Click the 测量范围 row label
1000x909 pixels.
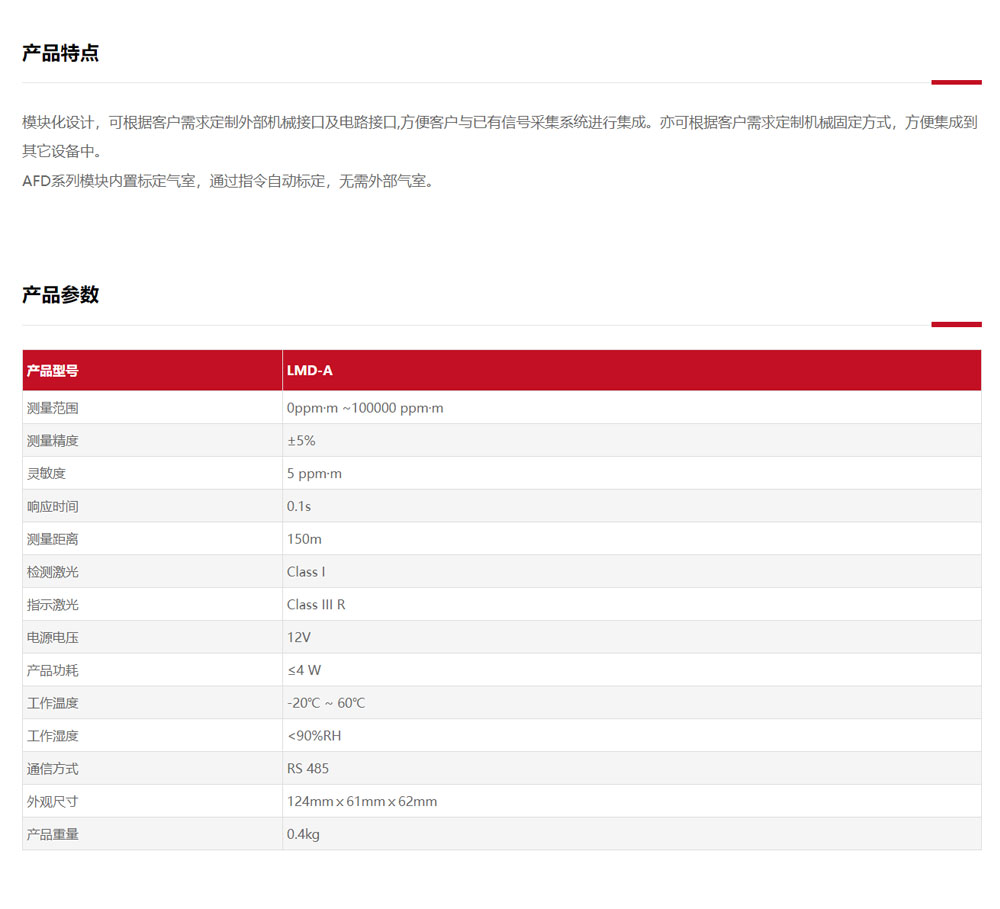(53, 408)
